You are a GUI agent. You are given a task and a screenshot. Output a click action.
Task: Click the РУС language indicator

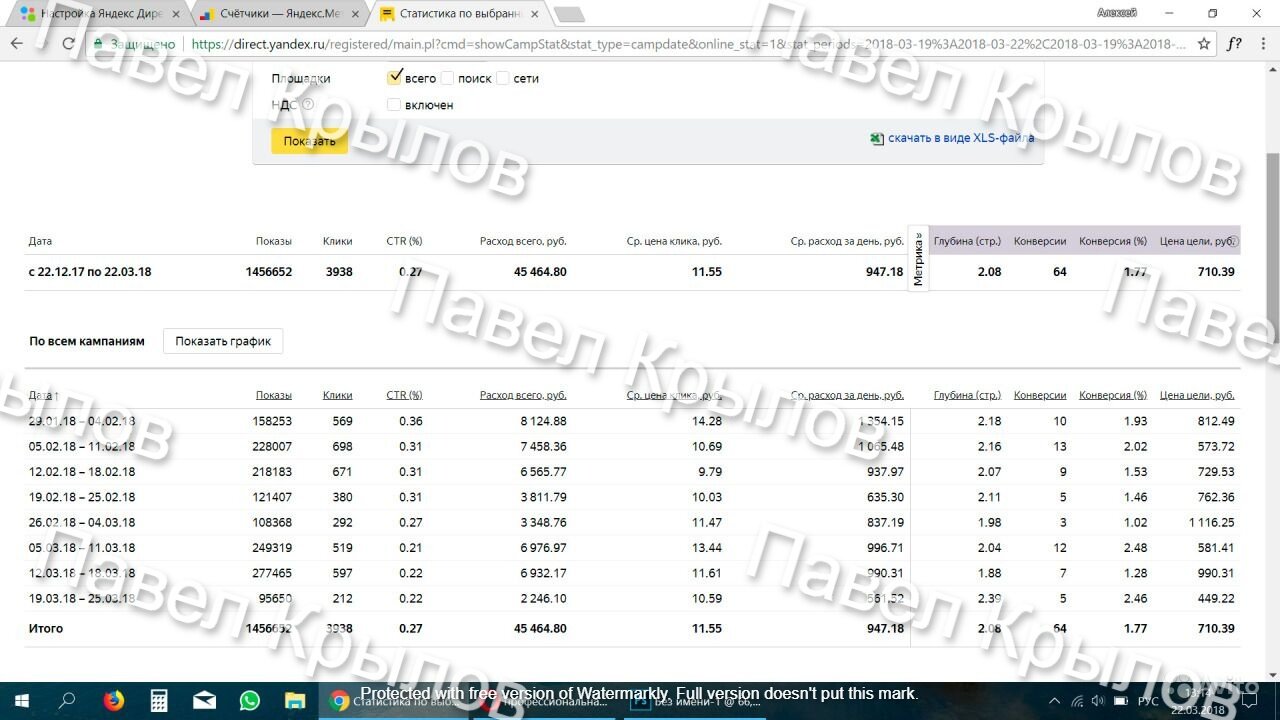[1148, 701]
